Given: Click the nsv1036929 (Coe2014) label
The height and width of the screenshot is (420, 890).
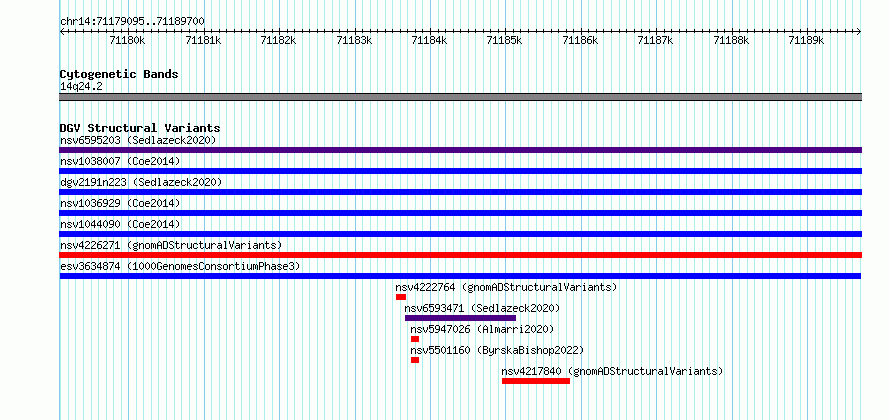Looking at the screenshot, I should pyautogui.click(x=120, y=203).
